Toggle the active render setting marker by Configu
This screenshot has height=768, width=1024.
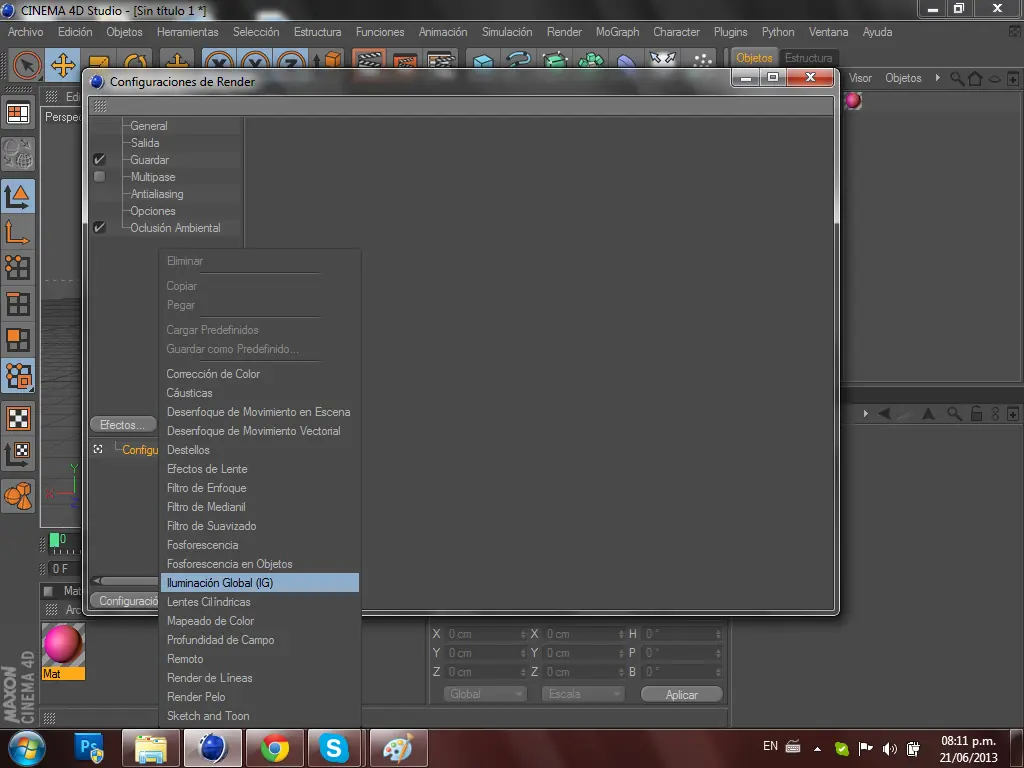[x=98, y=449]
